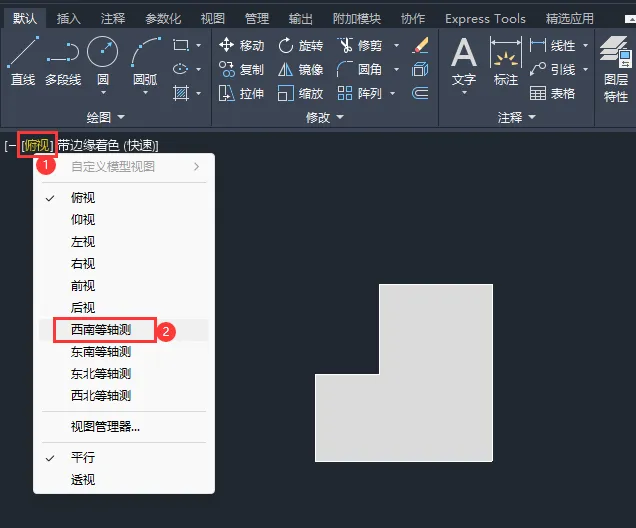Activate the Trim (修剪) tool
636x528 pixels.
pyautogui.click(x=359, y=45)
